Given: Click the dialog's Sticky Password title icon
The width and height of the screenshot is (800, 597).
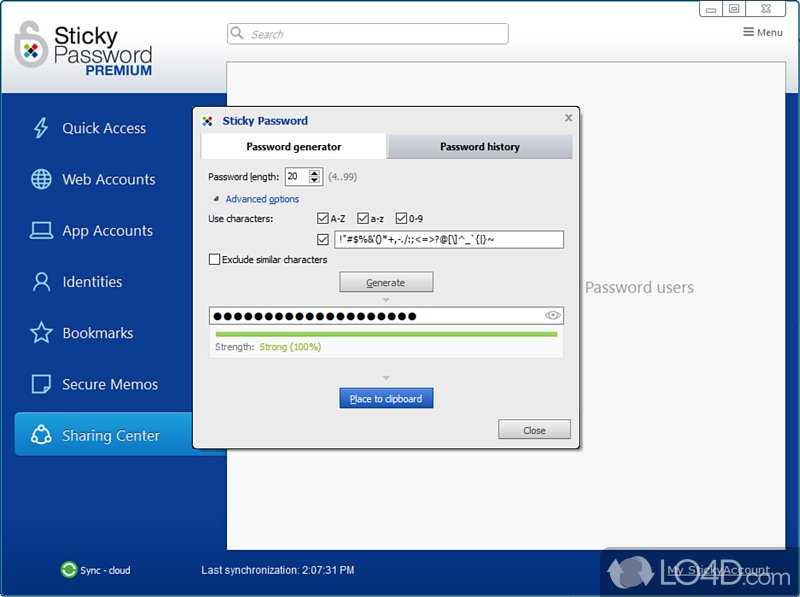Looking at the screenshot, I should point(207,121).
